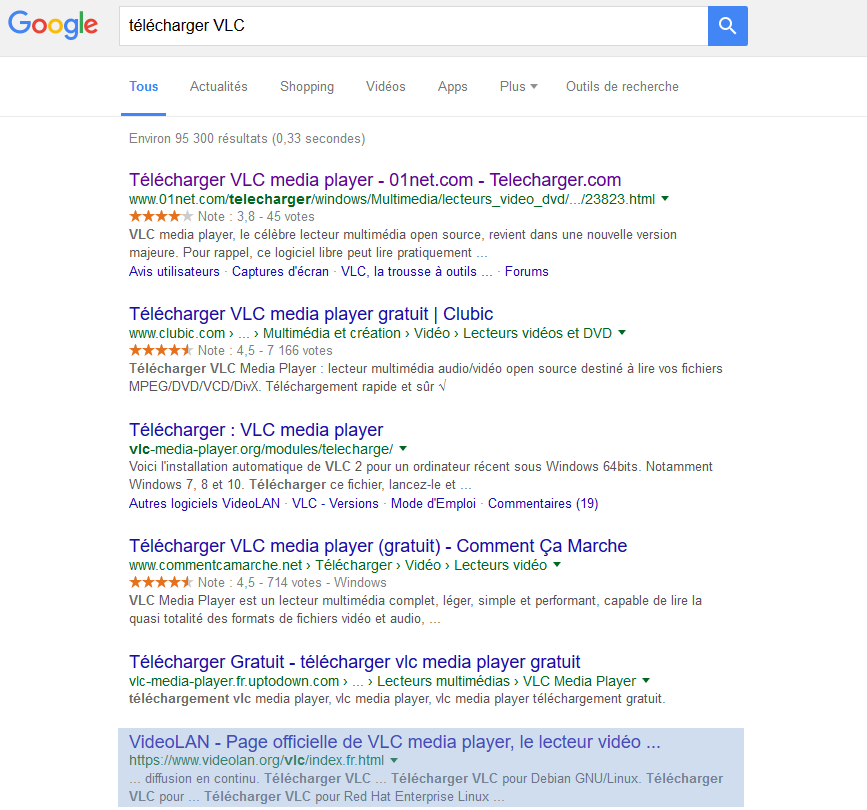Expand the arrow beside the uptodown.com URL

(646, 681)
